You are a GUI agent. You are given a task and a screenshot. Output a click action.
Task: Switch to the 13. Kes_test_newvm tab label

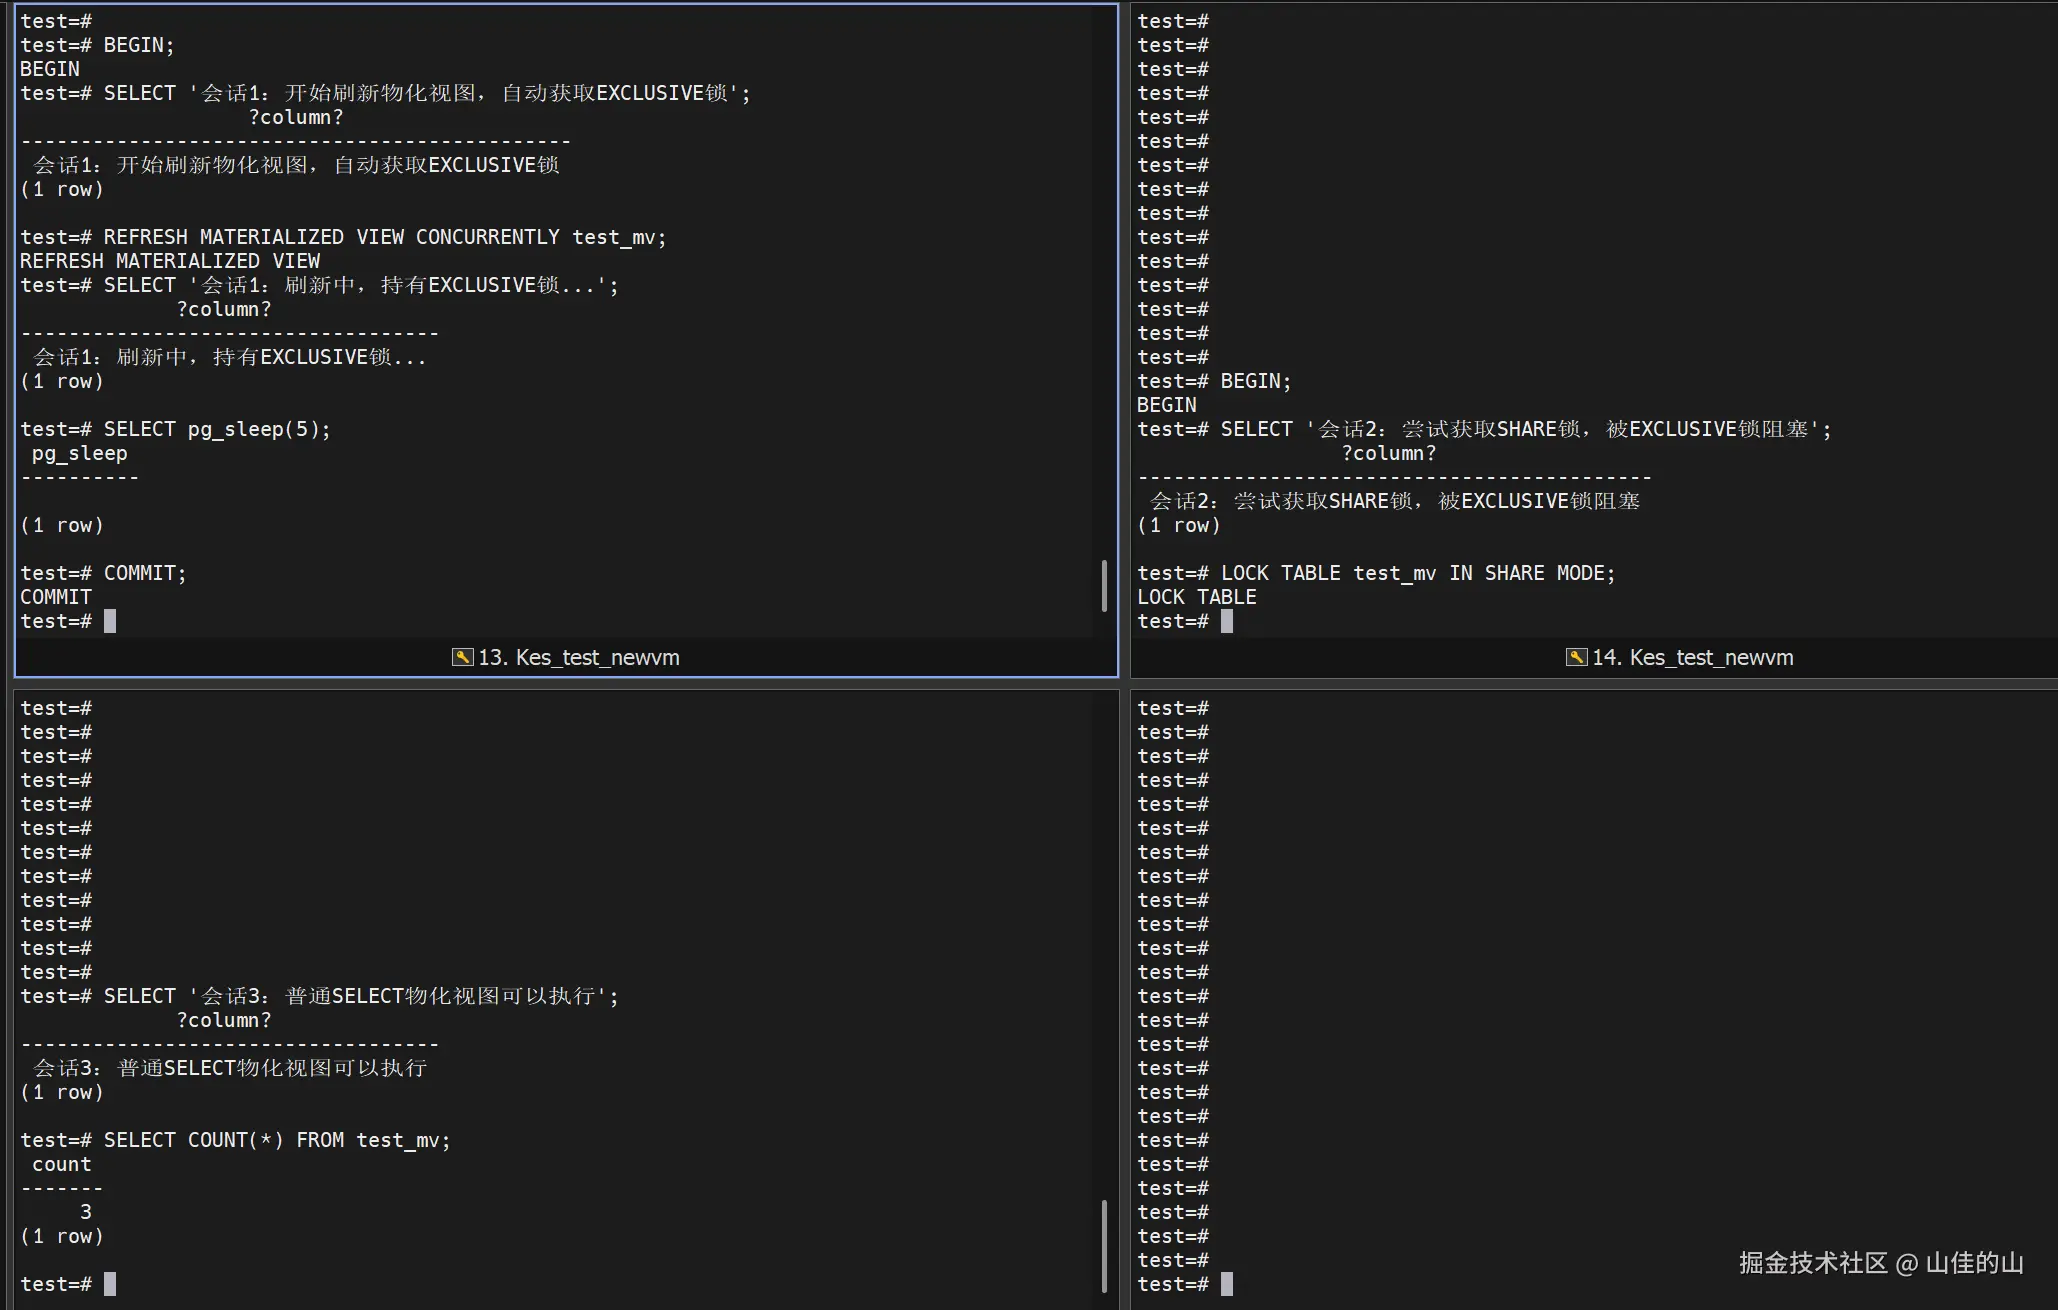(x=578, y=657)
